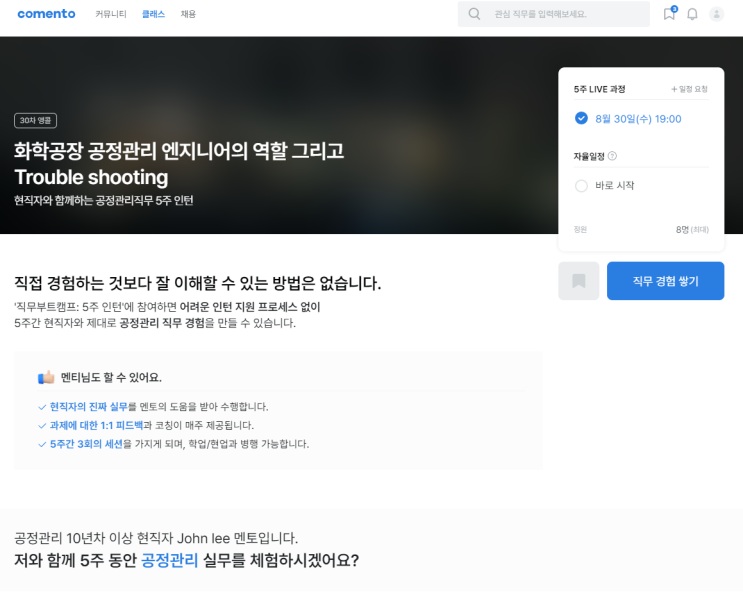The width and height of the screenshot is (743, 599).
Task: Select the 8월 30일(수) 19:00 schedule option
Action: click(581, 118)
